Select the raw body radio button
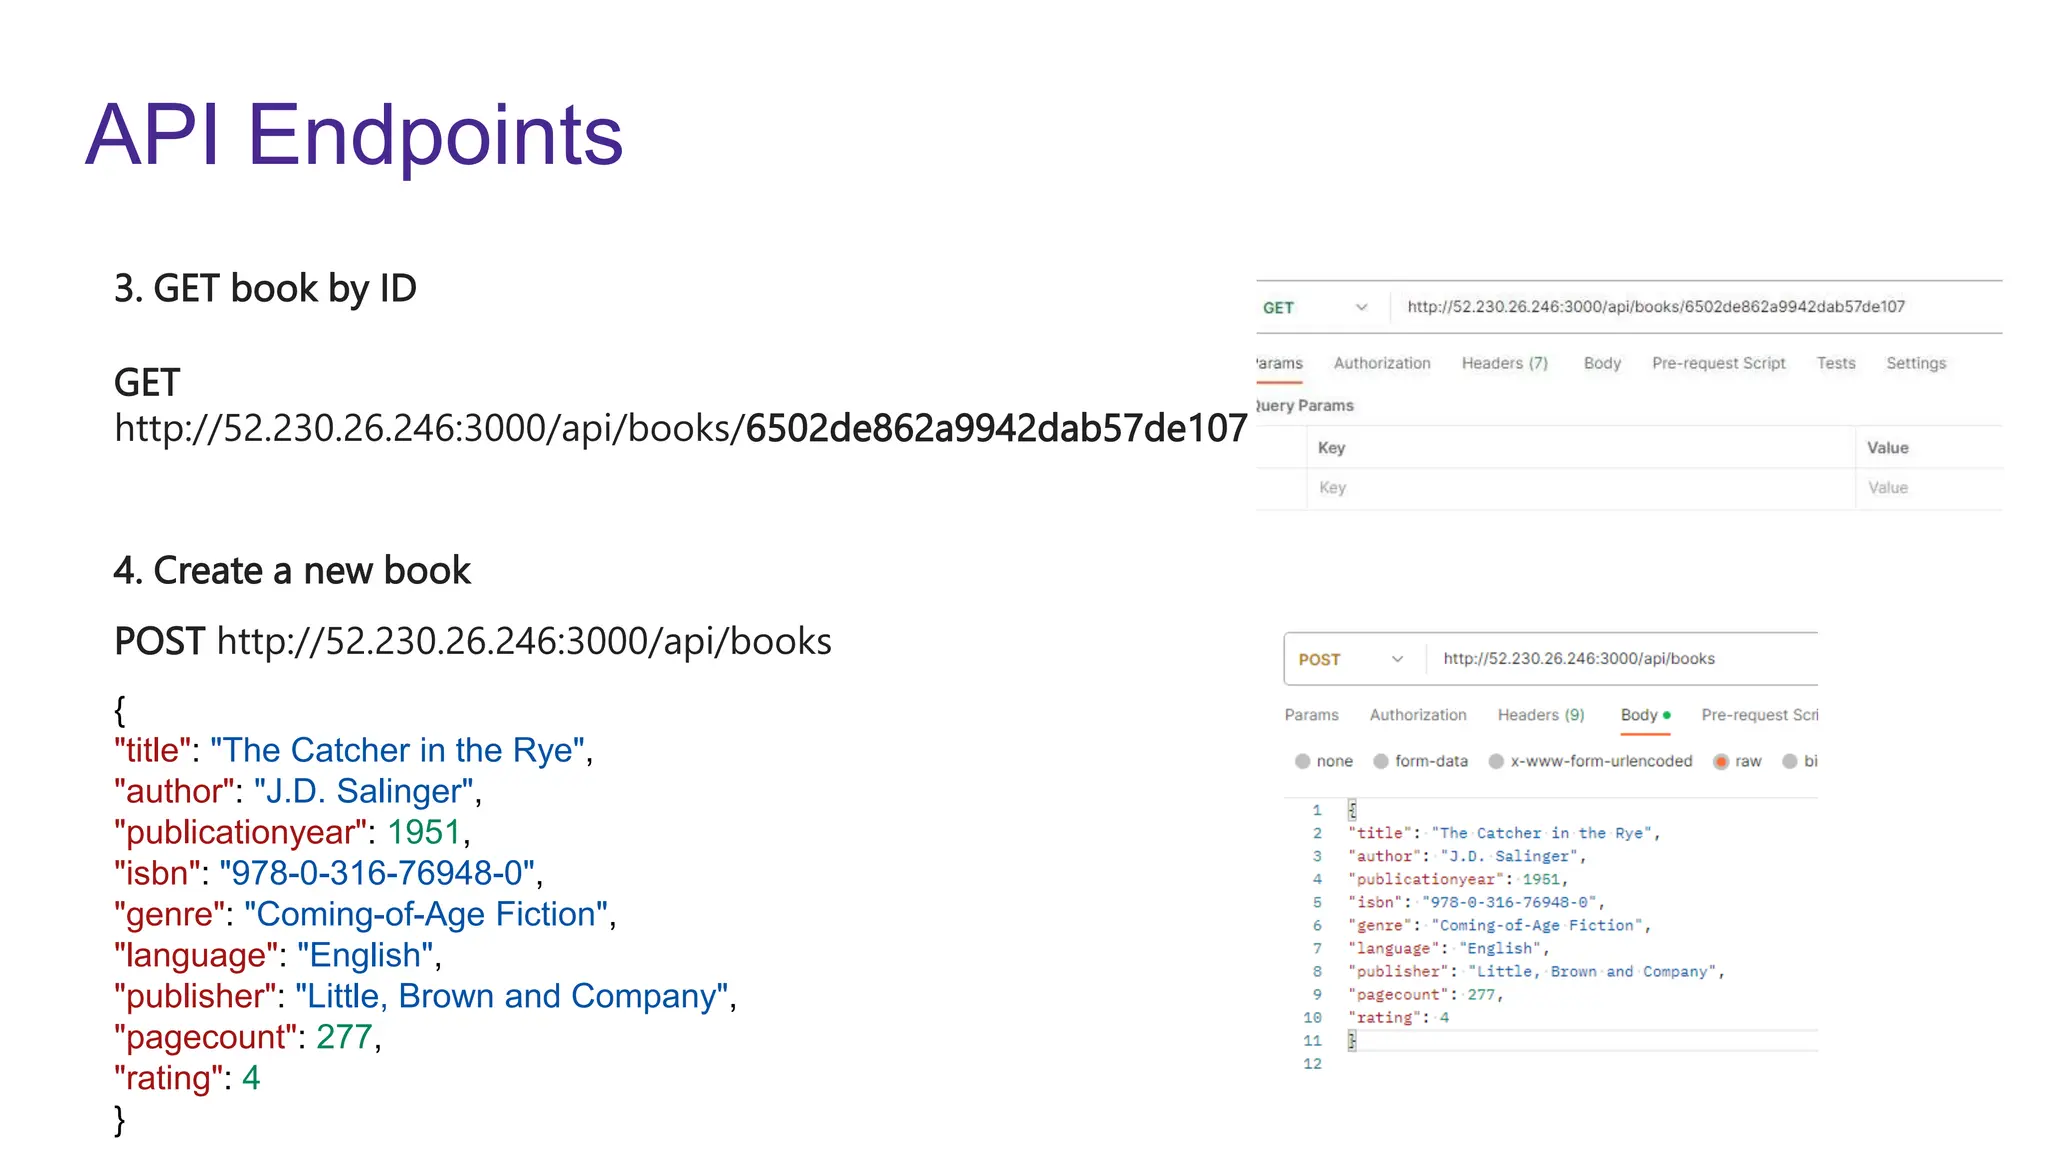2048x1152 pixels. tap(1721, 761)
